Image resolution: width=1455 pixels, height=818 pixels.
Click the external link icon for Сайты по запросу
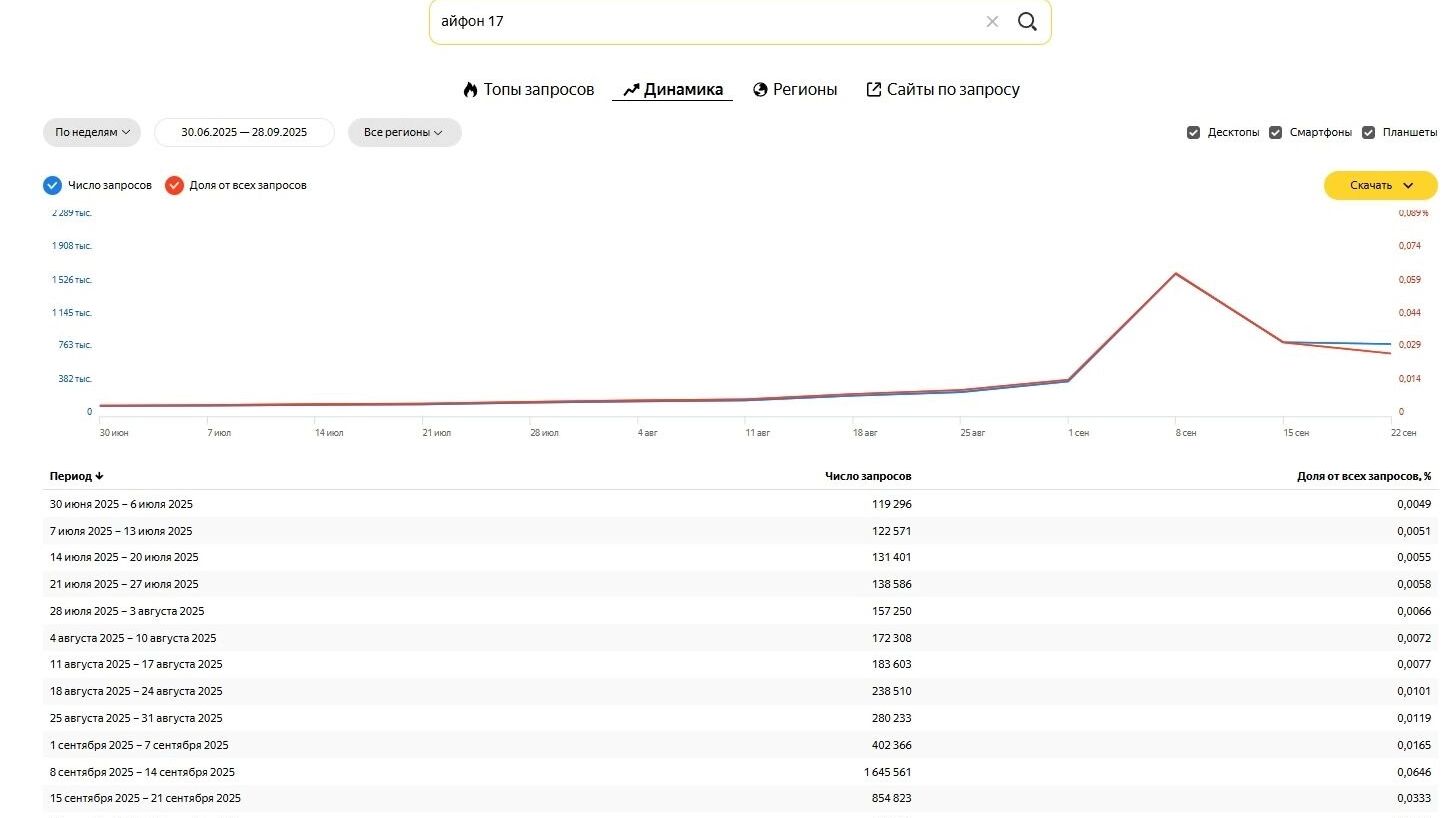tap(873, 90)
